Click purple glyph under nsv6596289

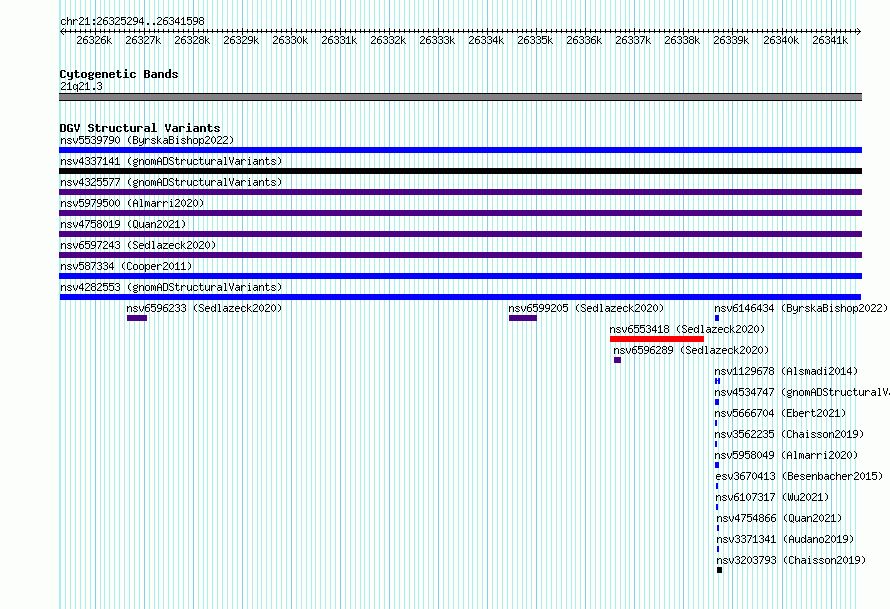618,360
